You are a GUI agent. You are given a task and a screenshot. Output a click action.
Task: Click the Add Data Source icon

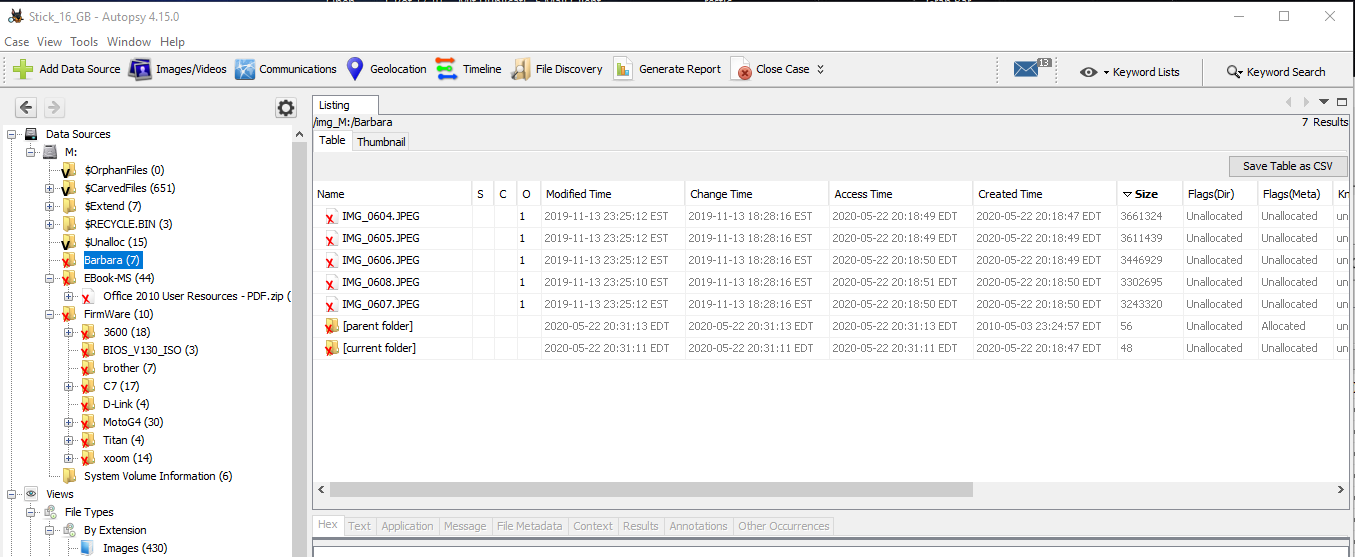point(23,69)
